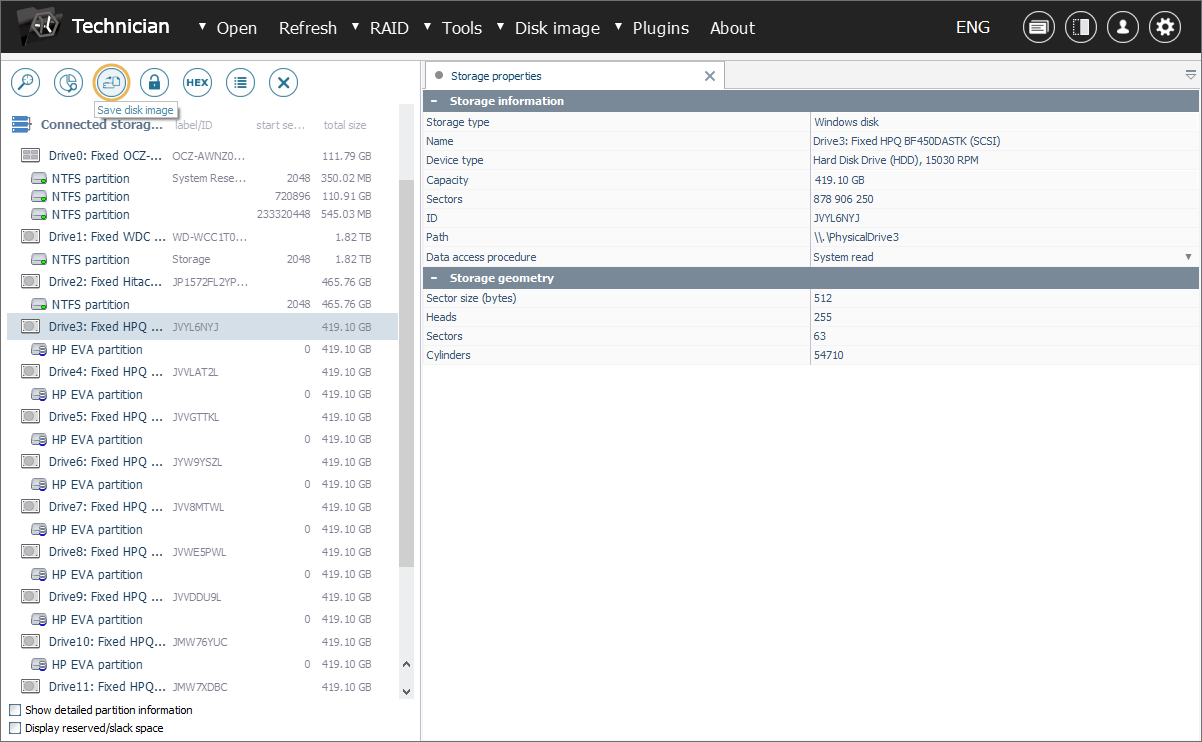This screenshot has height=742, width=1202.
Task: Collapse the Storage information section
Action: click(434, 101)
